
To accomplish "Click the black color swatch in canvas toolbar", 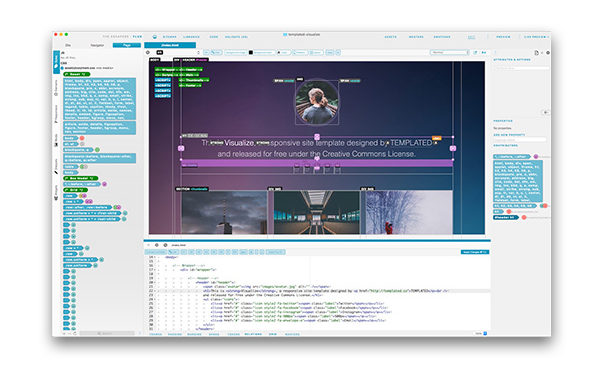I will pos(251,52).
